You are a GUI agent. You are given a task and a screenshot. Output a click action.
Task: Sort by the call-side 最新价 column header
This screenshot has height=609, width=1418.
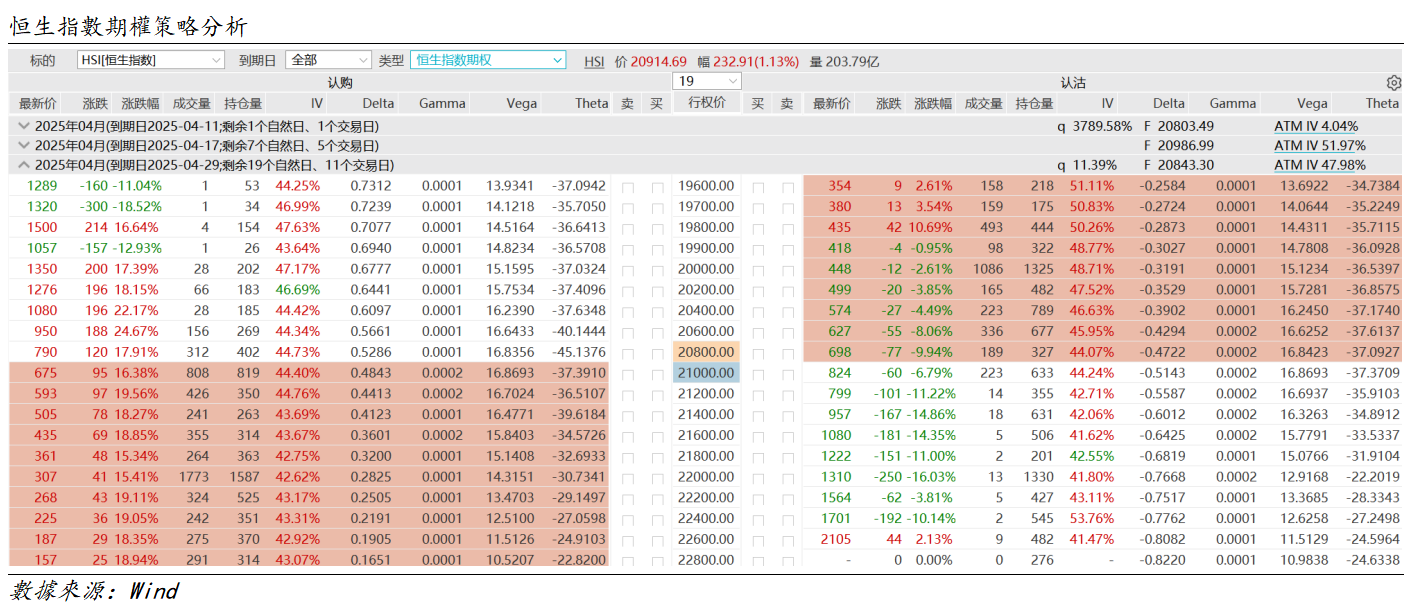click(38, 103)
